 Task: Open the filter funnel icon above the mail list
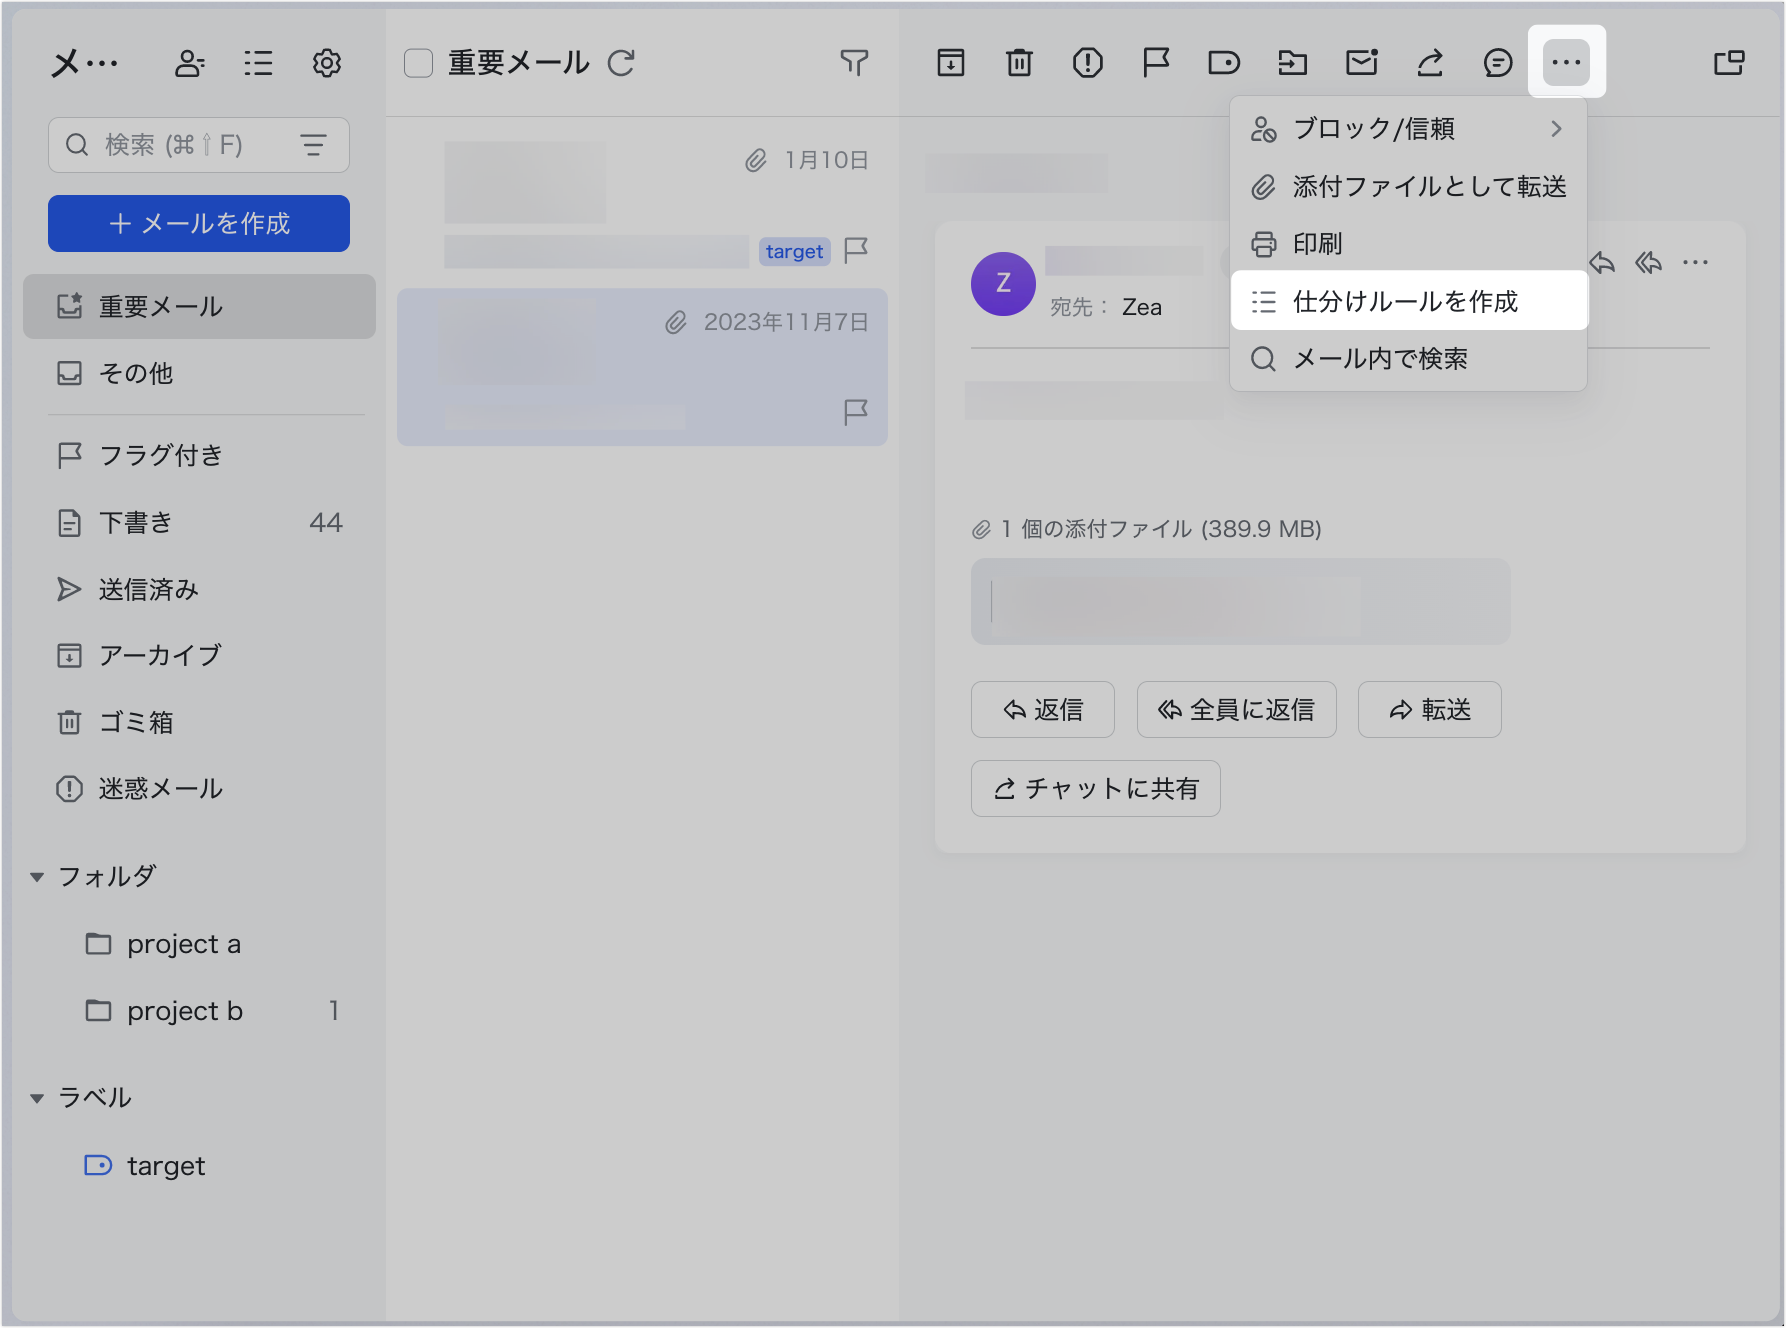coord(854,63)
